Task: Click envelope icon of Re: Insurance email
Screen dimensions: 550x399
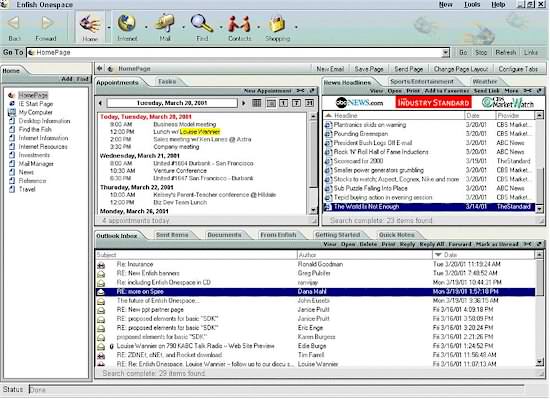Action: [x=101, y=265]
